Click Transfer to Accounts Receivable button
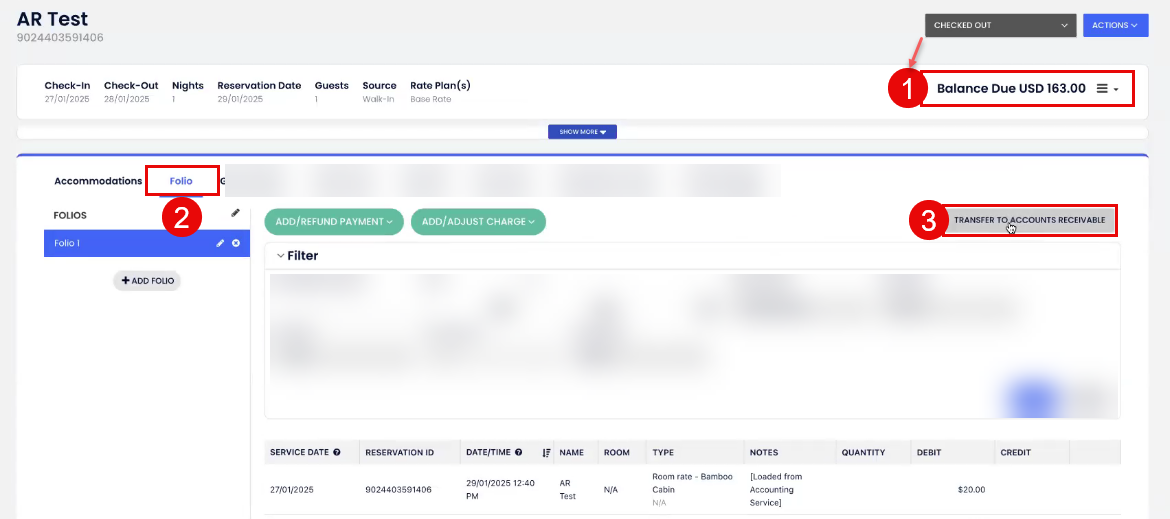1170x519 pixels. (x=1029, y=220)
